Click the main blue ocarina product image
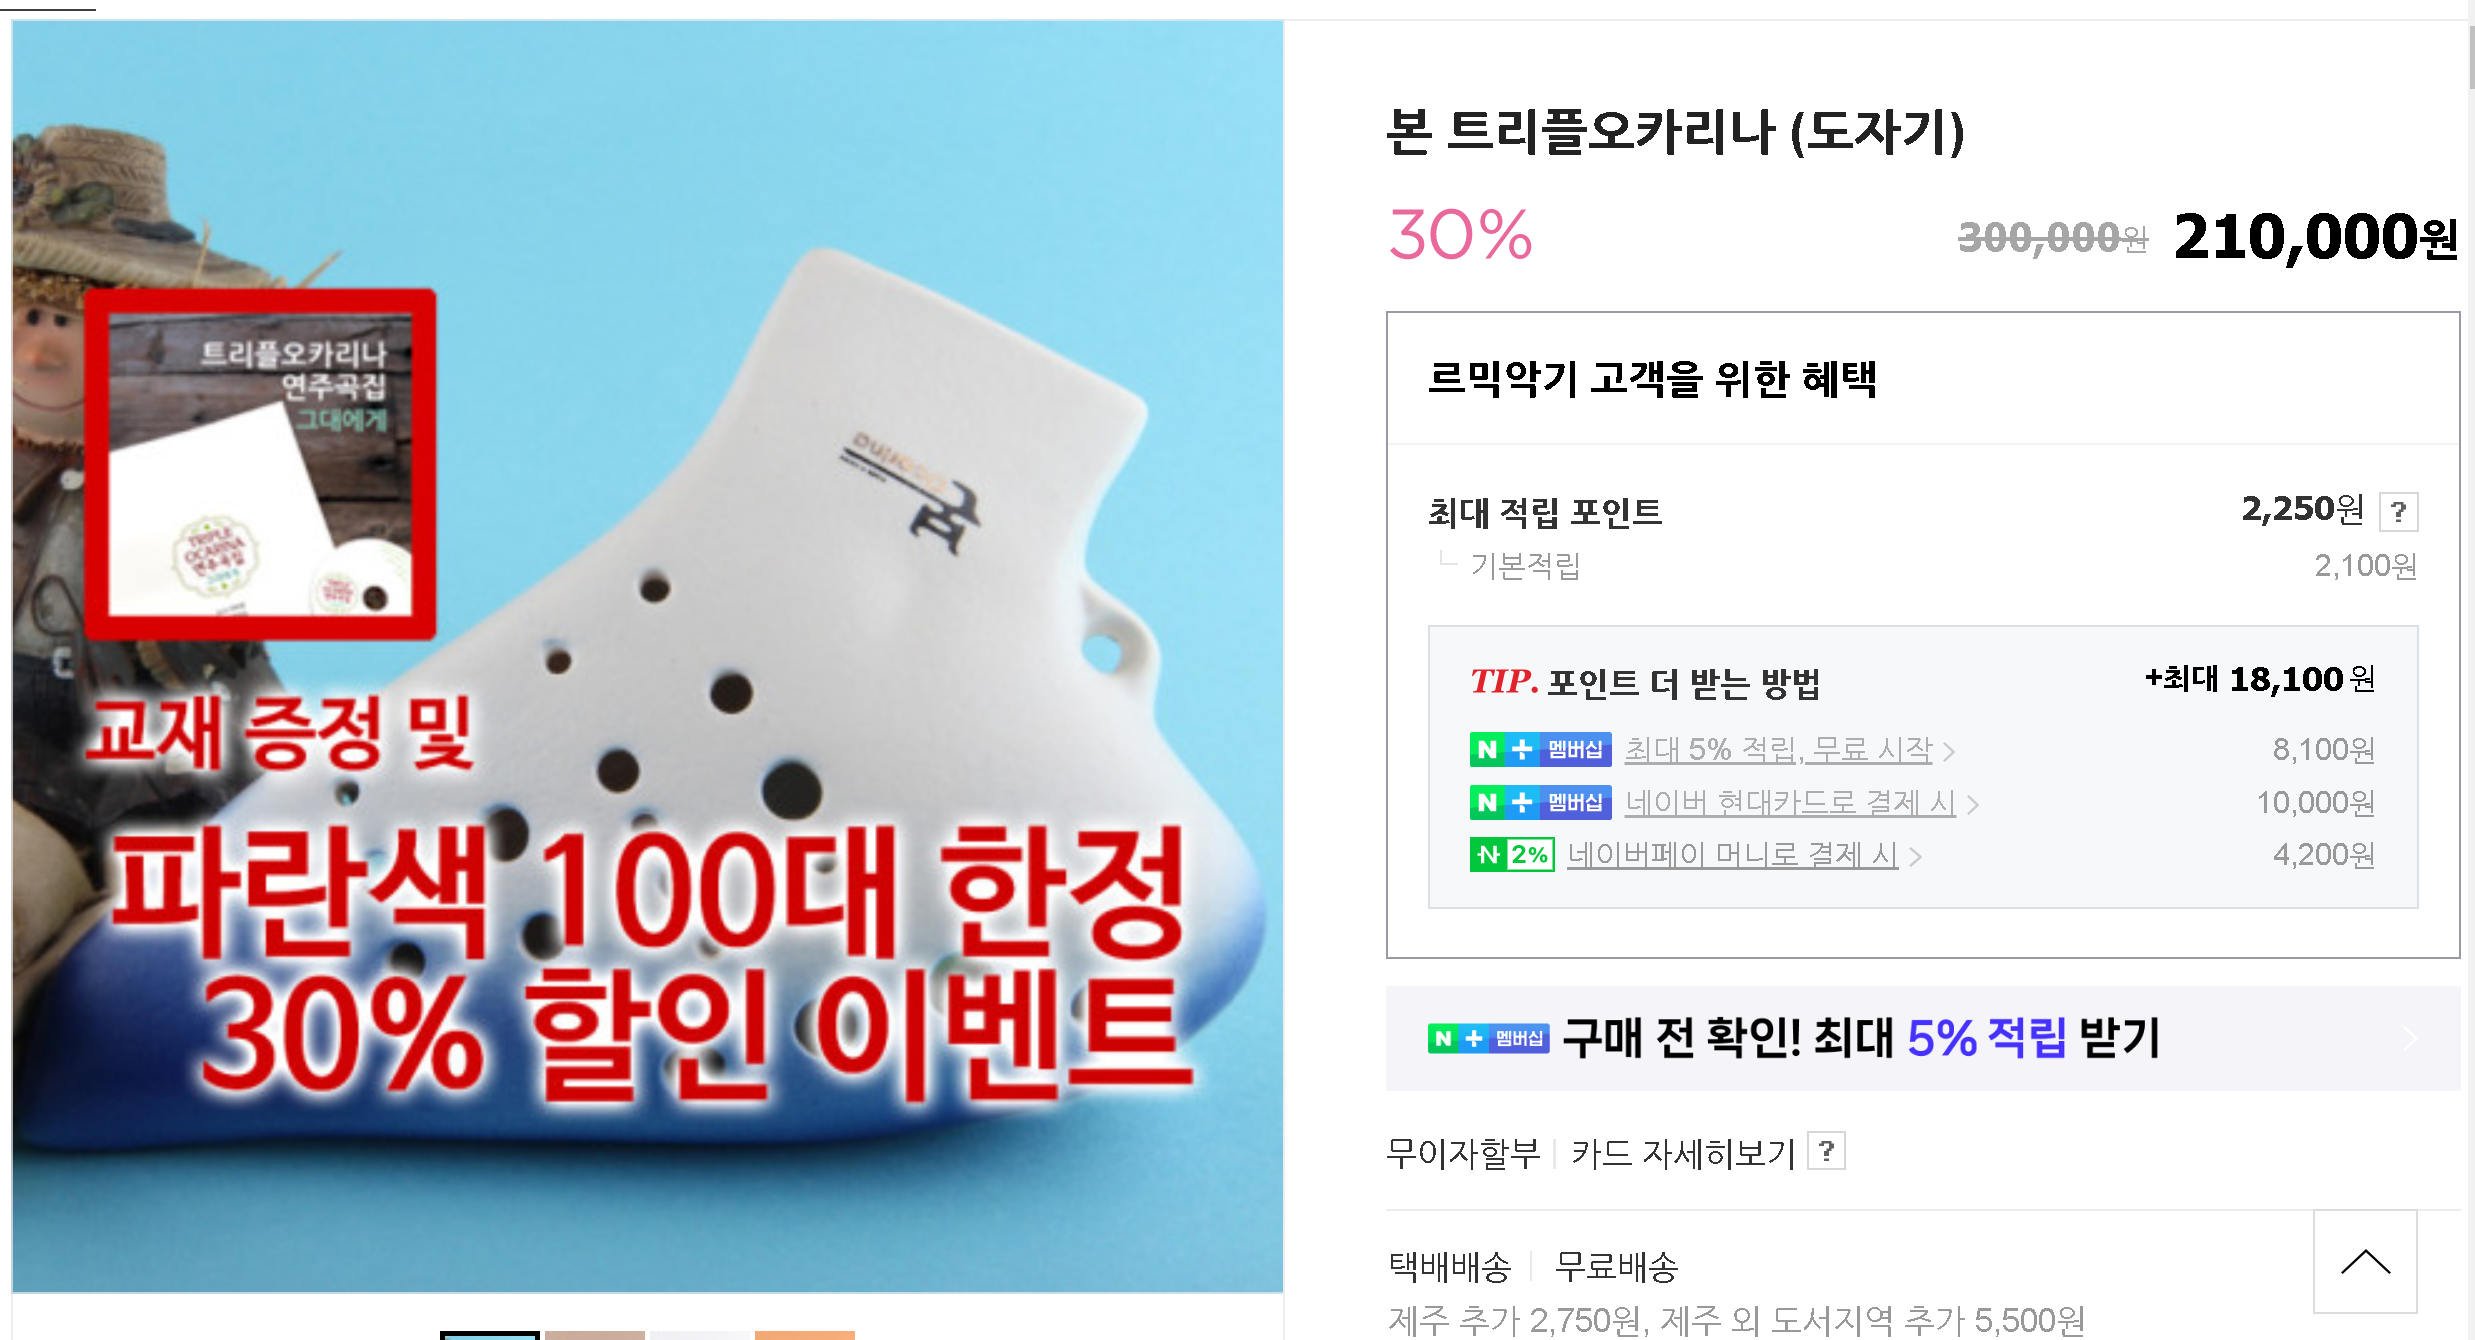The width and height of the screenshot is (2475, 1340). point(648,656)
